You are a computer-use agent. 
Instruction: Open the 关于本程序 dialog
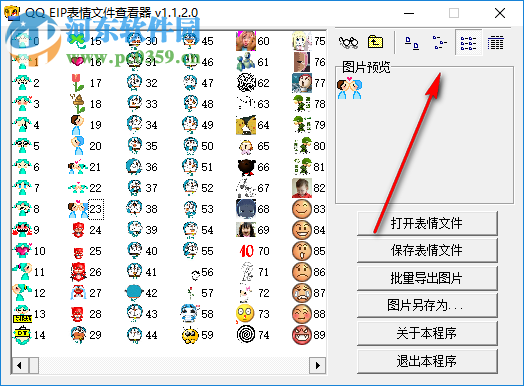click(x=427, y=333)
